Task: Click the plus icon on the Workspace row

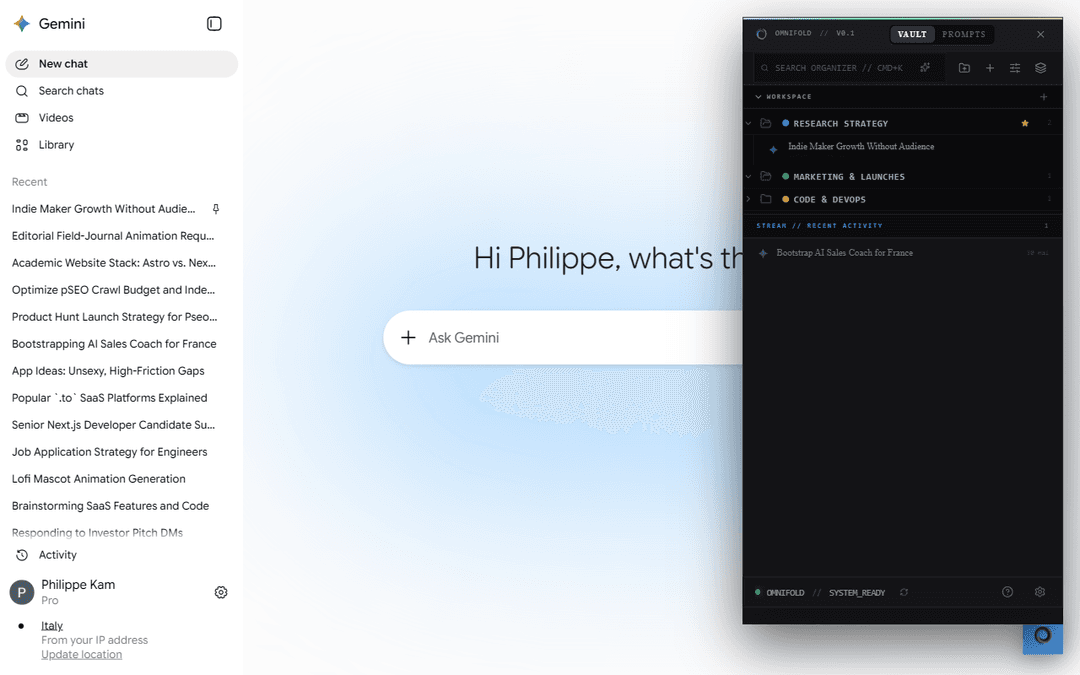Action: (x=1043, y=96)
